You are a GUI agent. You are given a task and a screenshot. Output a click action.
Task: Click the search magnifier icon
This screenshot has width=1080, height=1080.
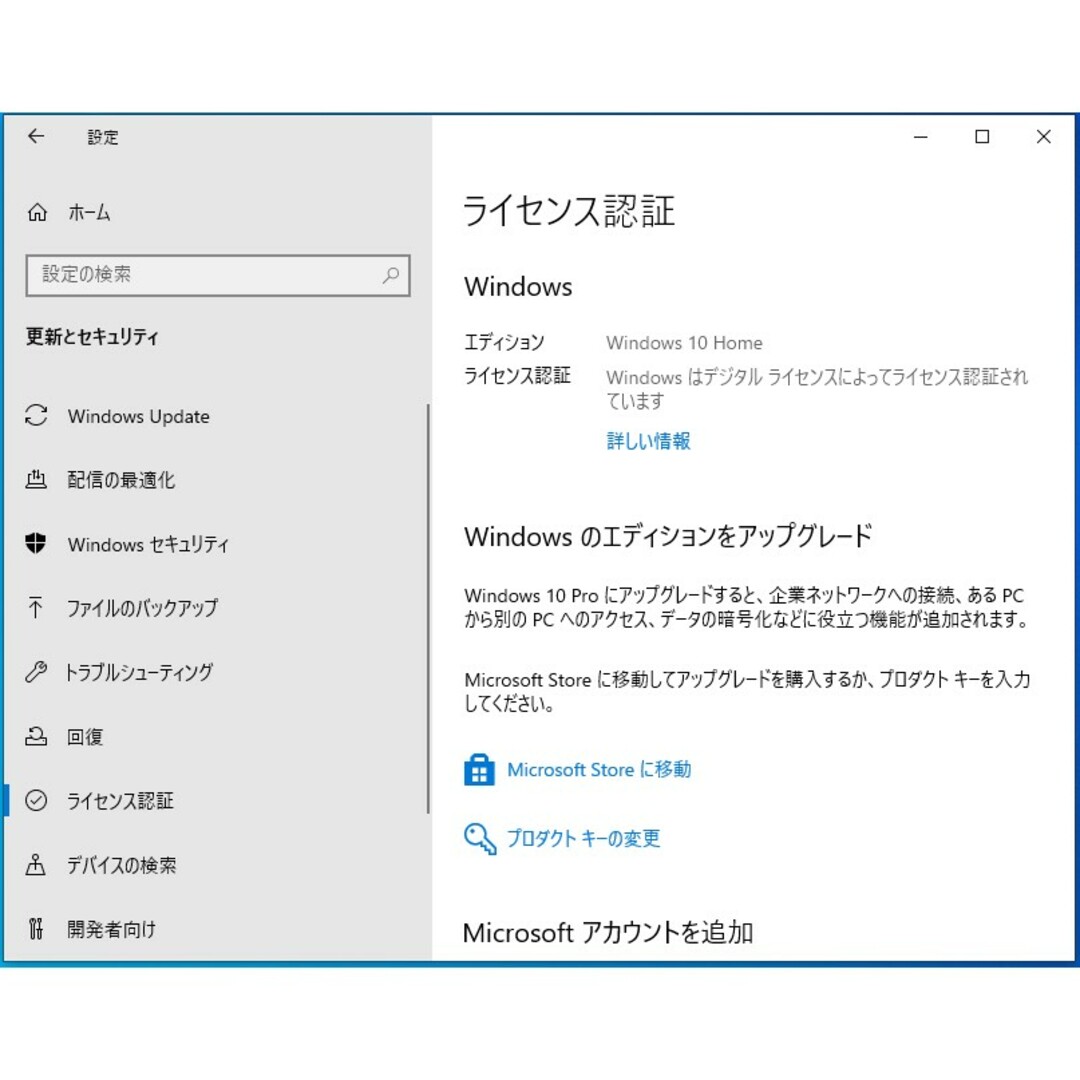coord(391,276)
